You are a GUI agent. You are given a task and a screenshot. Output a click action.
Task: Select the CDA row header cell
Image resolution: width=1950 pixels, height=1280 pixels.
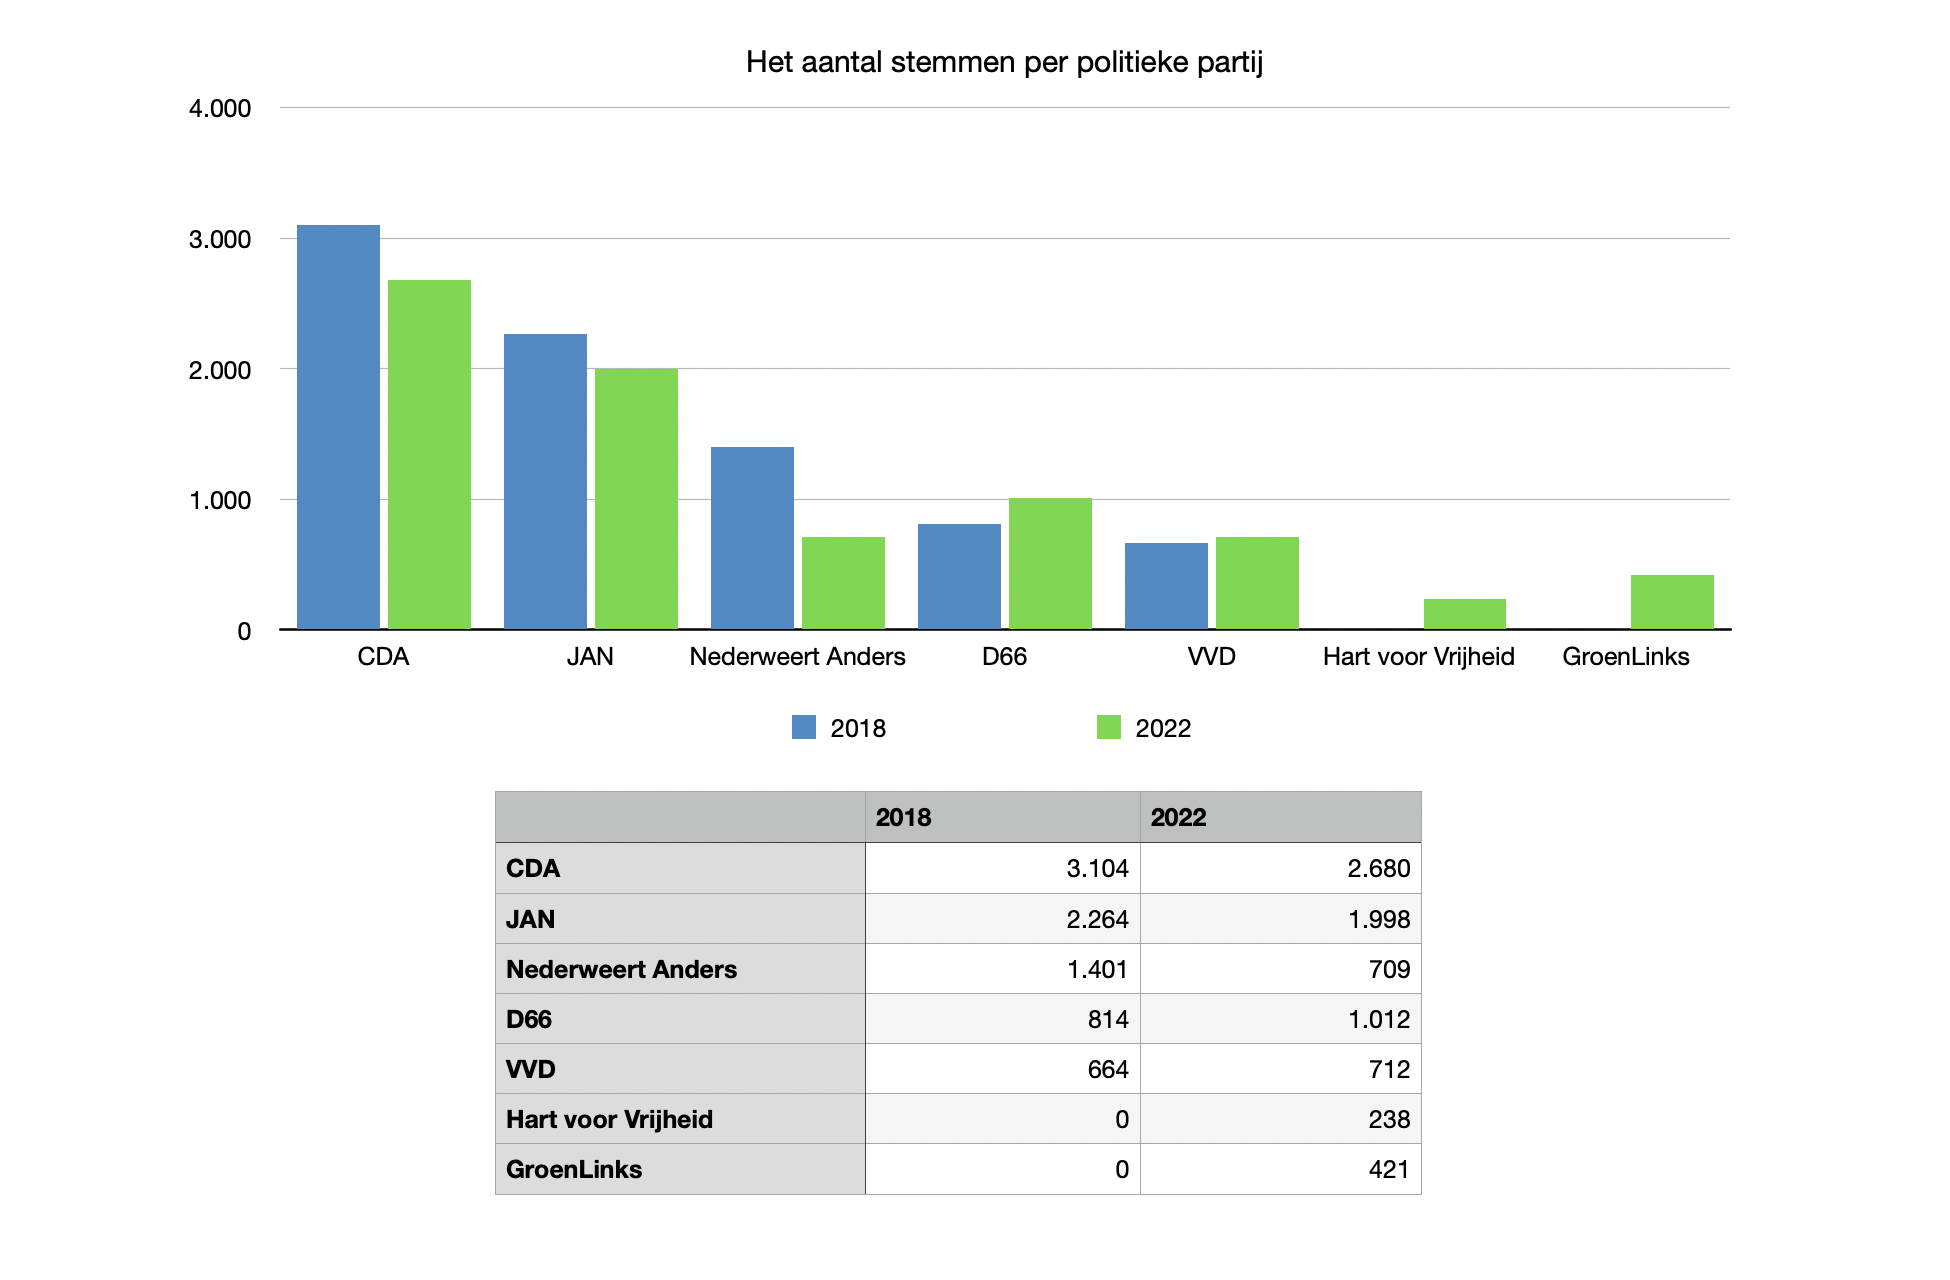pos(680,868)
